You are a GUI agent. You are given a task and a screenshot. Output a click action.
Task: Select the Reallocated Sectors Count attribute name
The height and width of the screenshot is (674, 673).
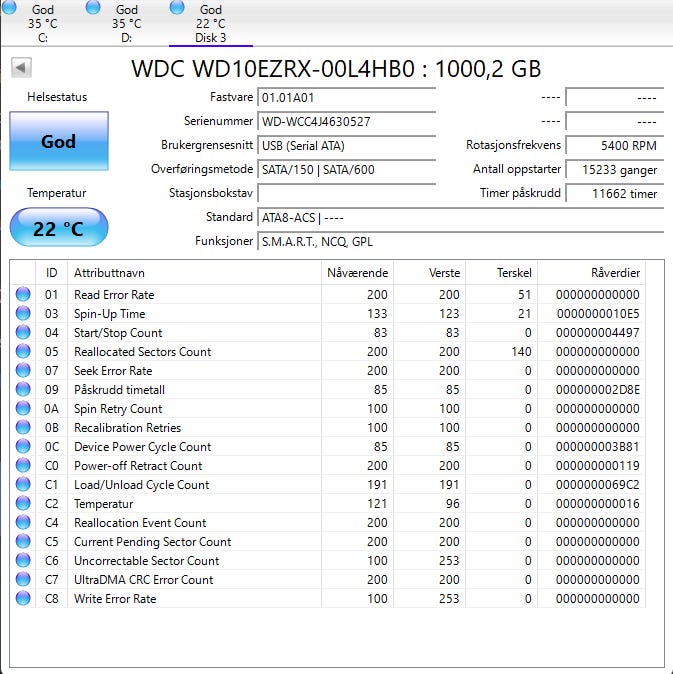click(142, 352)
